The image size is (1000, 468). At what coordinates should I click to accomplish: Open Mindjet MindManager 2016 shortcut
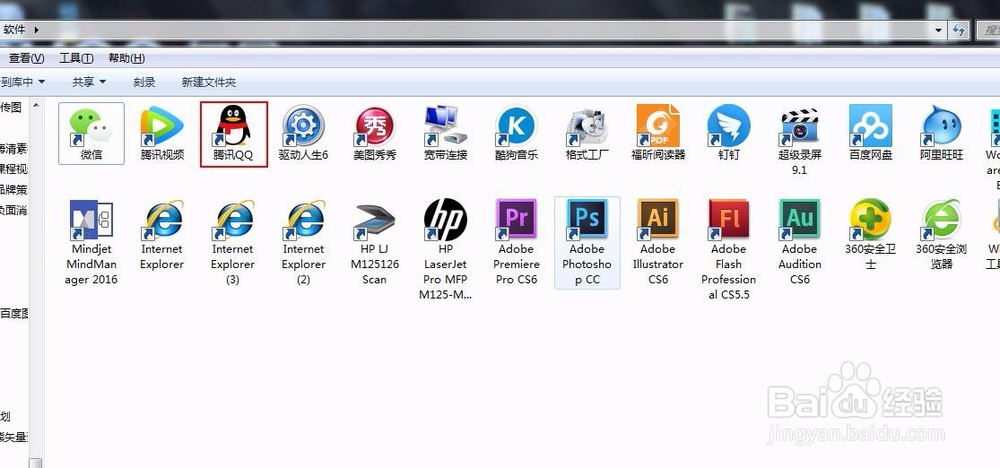91,242
